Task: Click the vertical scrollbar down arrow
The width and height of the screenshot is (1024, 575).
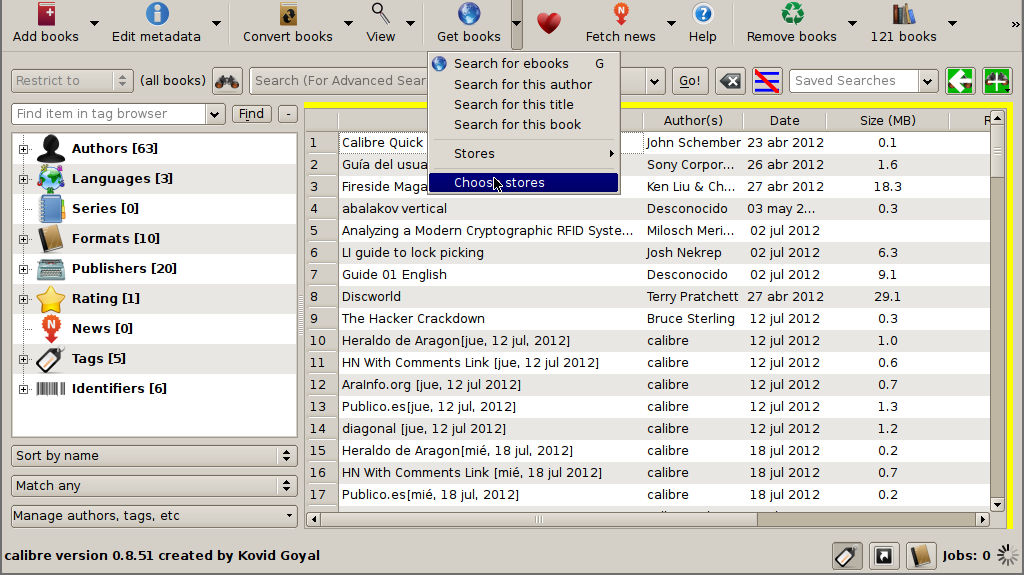Action: click(997, 504)
